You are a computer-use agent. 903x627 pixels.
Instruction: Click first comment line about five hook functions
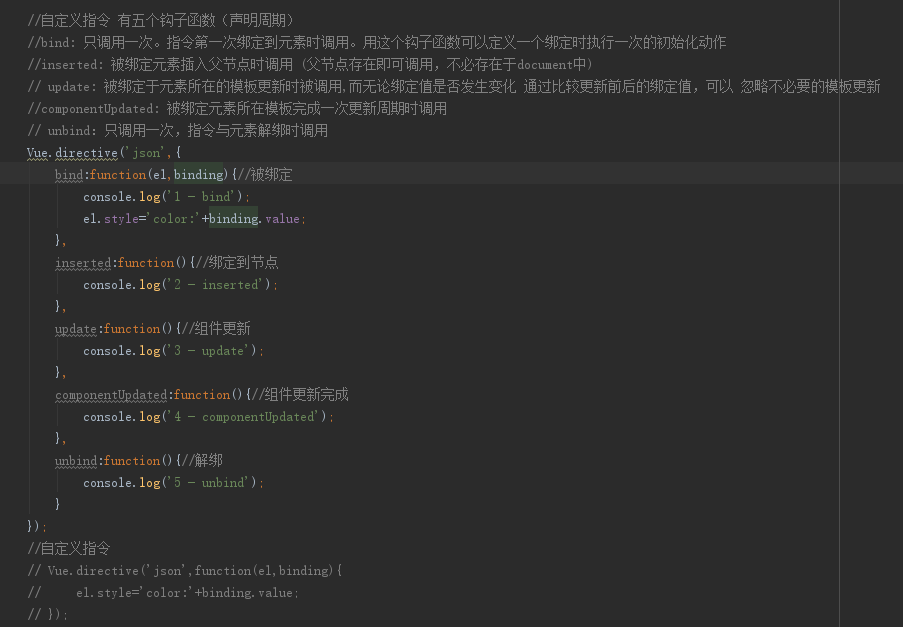161,21
